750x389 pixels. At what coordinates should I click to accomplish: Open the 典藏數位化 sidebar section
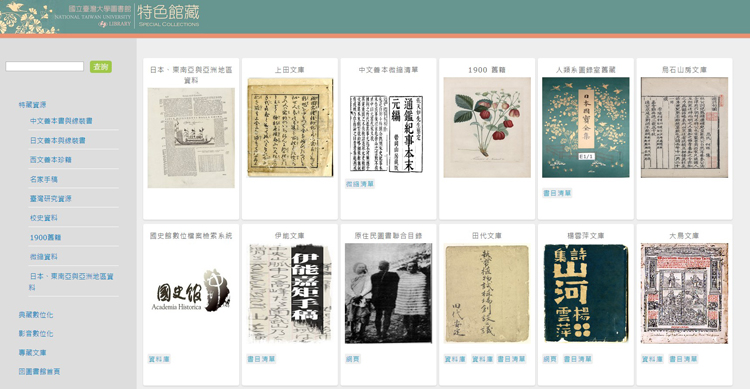tap(36, 315)
